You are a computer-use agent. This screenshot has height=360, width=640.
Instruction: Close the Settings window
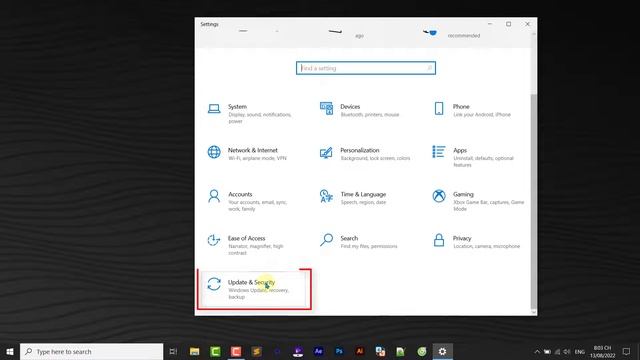(527, 24)
